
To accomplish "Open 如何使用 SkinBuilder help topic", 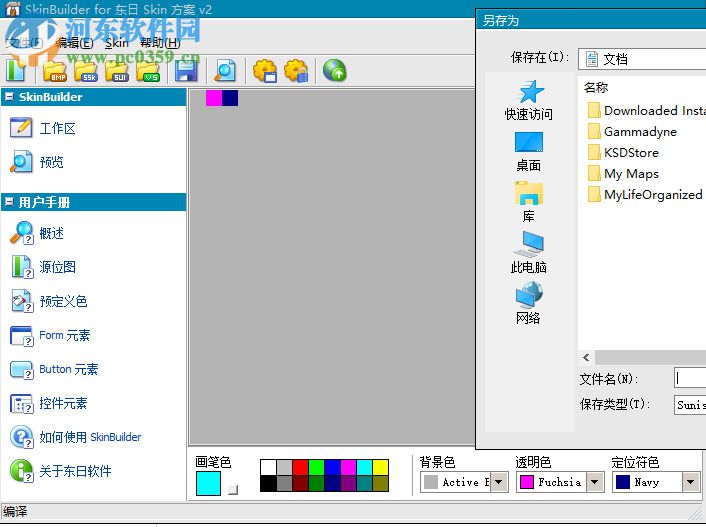I will [x=76, y=437].
